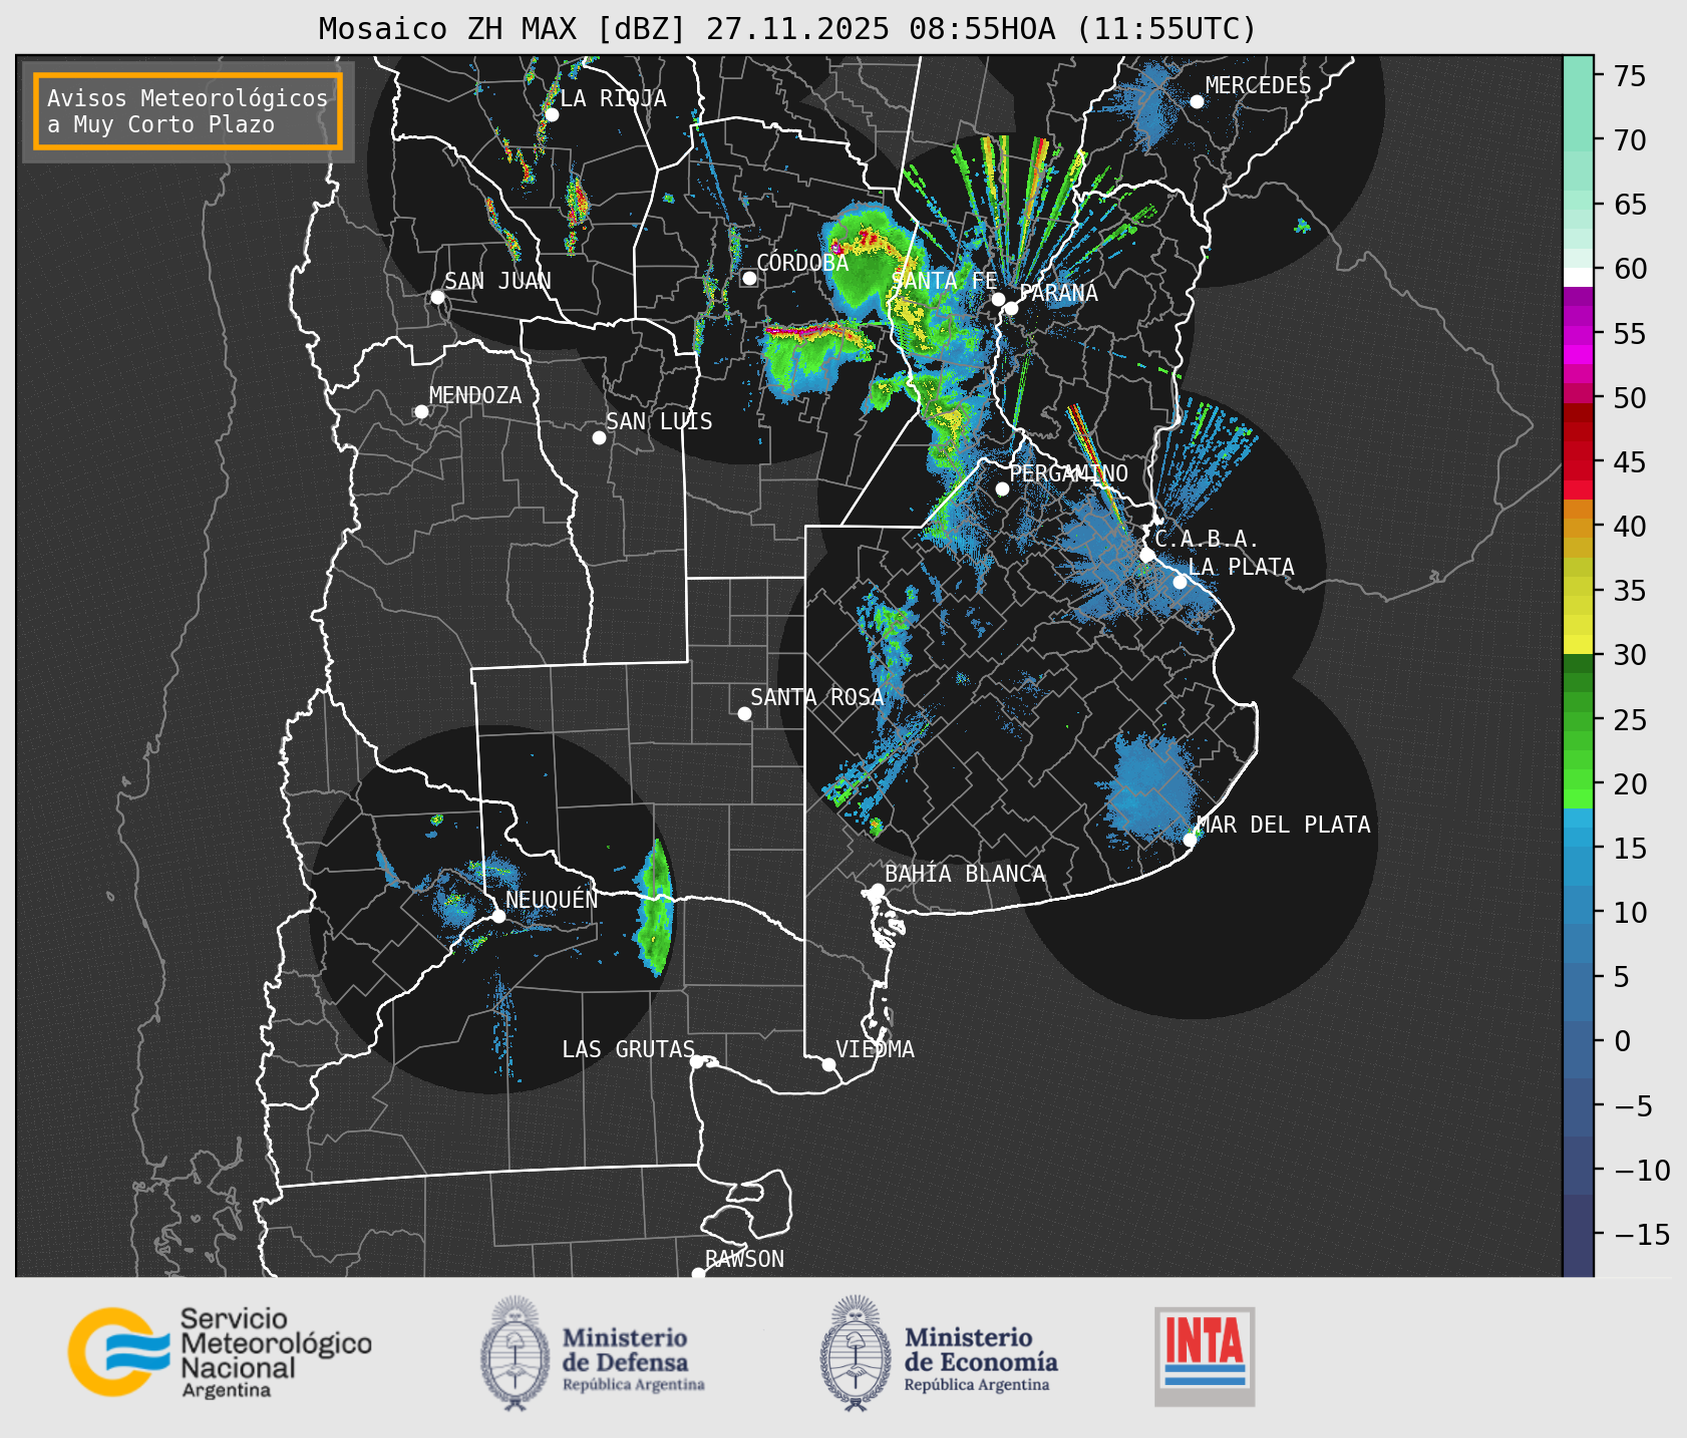Click the C.A.B.A. city label

pos(1206,539)
